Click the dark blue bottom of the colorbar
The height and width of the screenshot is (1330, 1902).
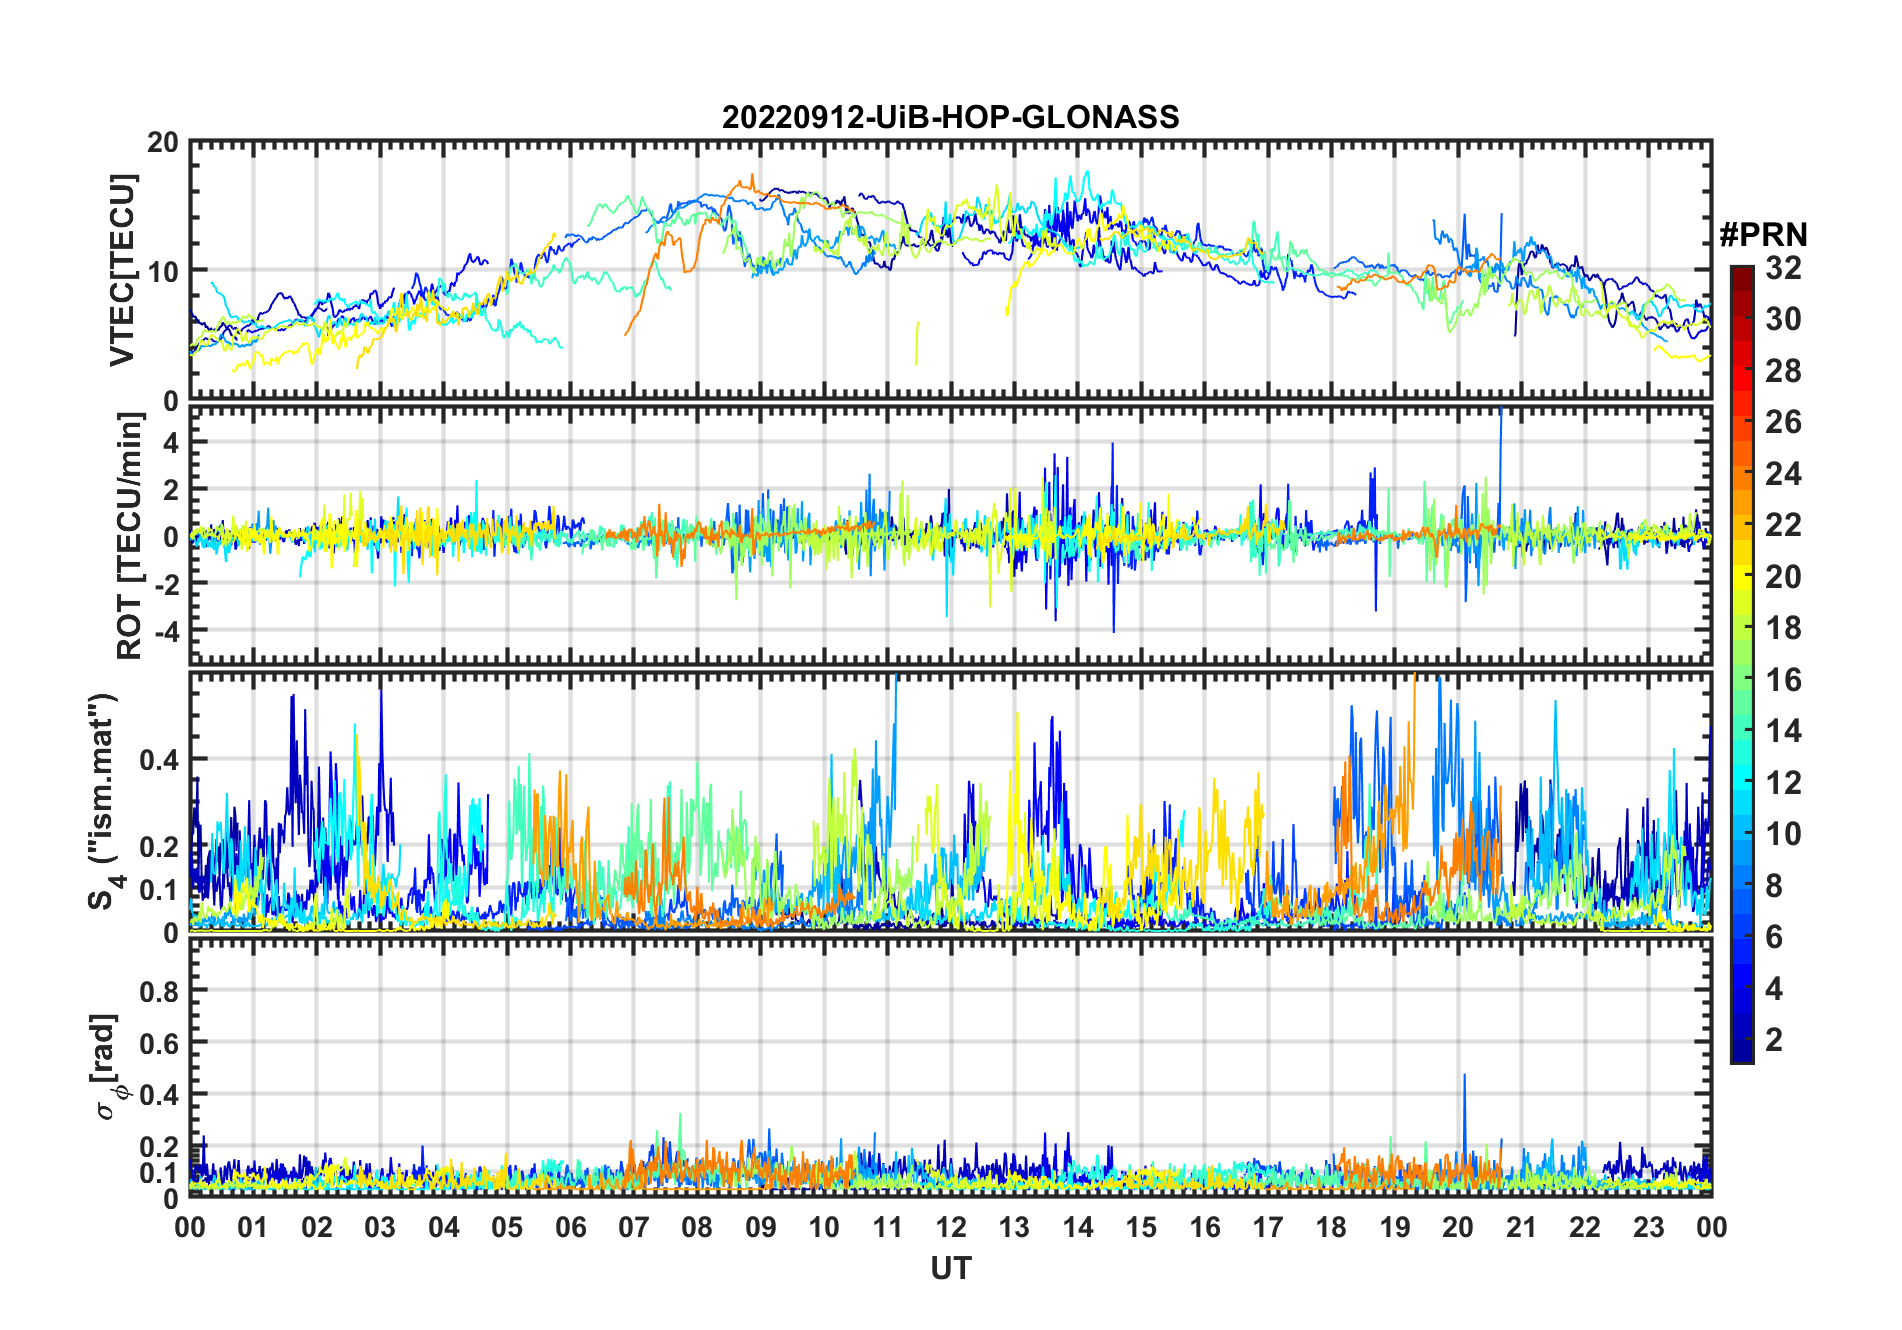1741,1054
